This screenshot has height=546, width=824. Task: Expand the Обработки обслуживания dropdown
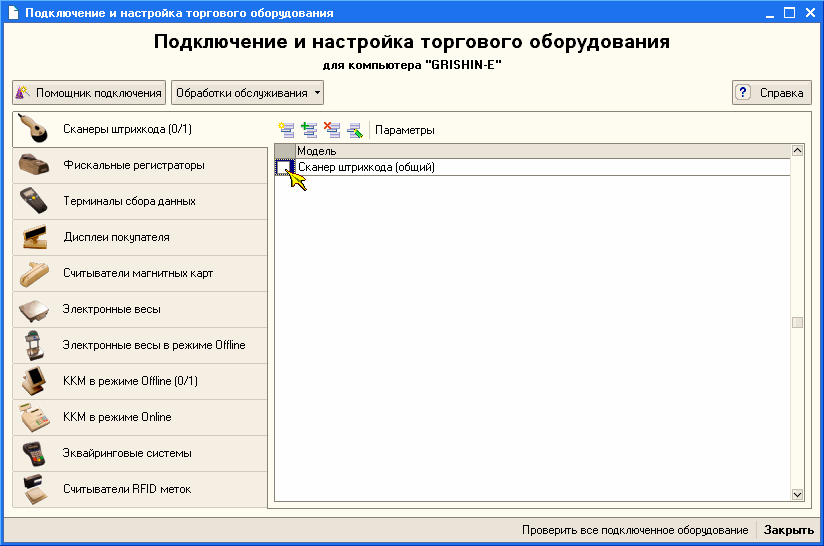coord(247,93)
